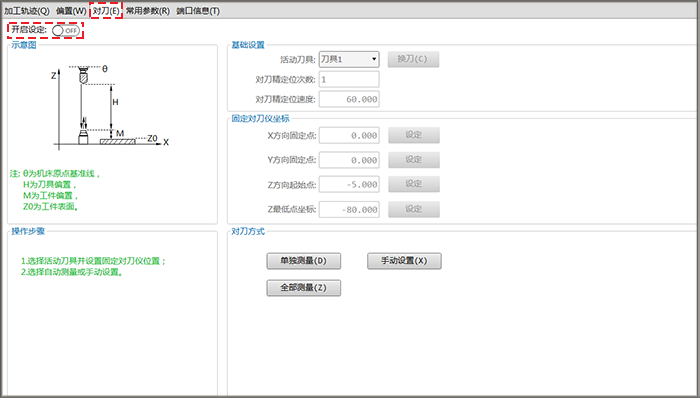Click the 全部测量(Z) button

pyautogui.click(x=304, y=288)
